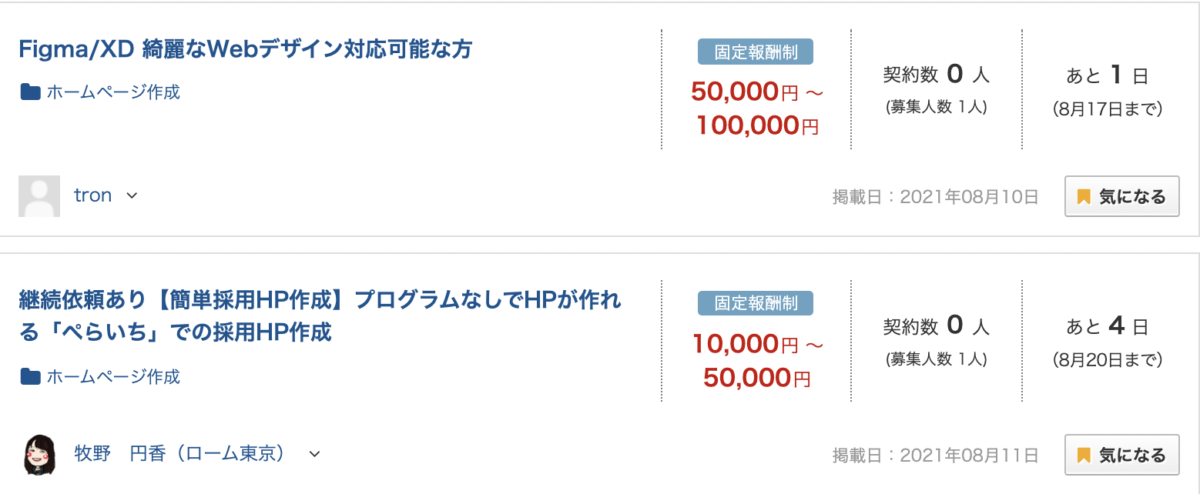The height and width of the screenshot is (494, 1200).
Task: Expand the chevron next to 牧野 円香(ローム東京)
Action: [314, 454]
